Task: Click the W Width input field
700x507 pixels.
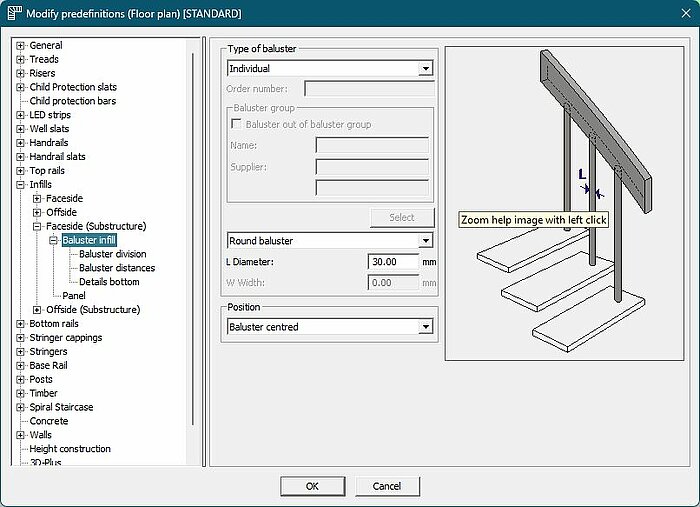Action: [x=393, y=283]
